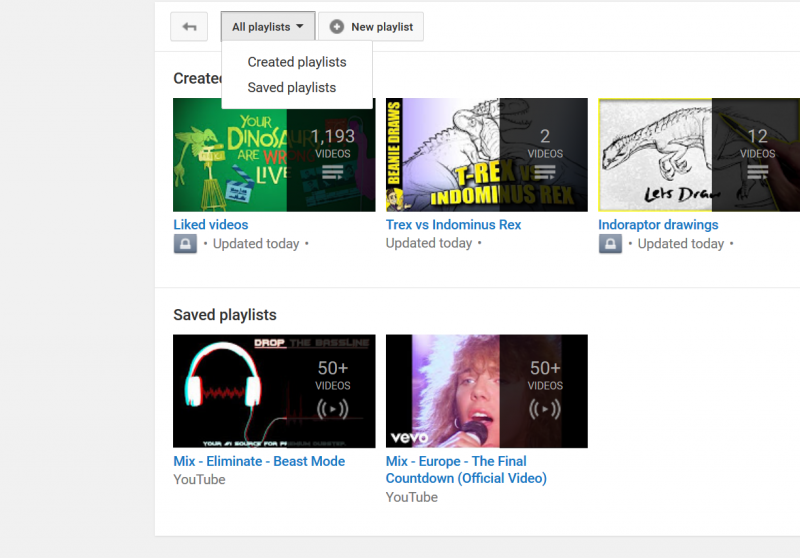Viewport: 800px width, 558px height.
Task: Click playlist queue icon on Indoraptor thumbnail
Action: [x=757, y=174]
